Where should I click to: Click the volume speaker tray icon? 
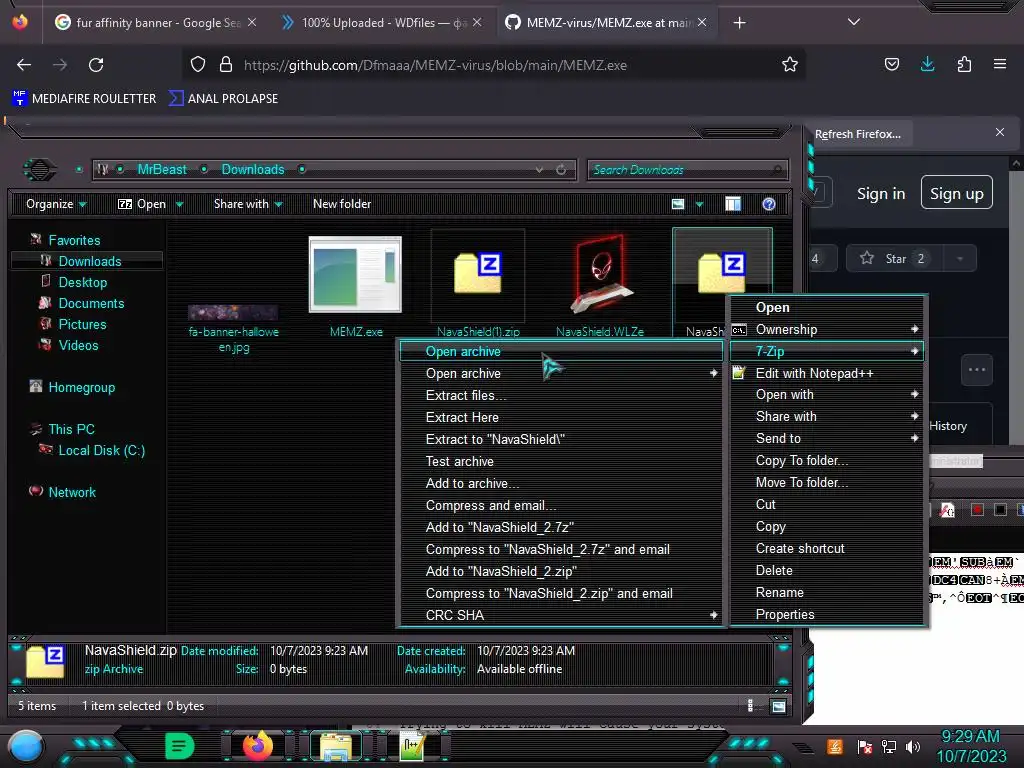913,746
